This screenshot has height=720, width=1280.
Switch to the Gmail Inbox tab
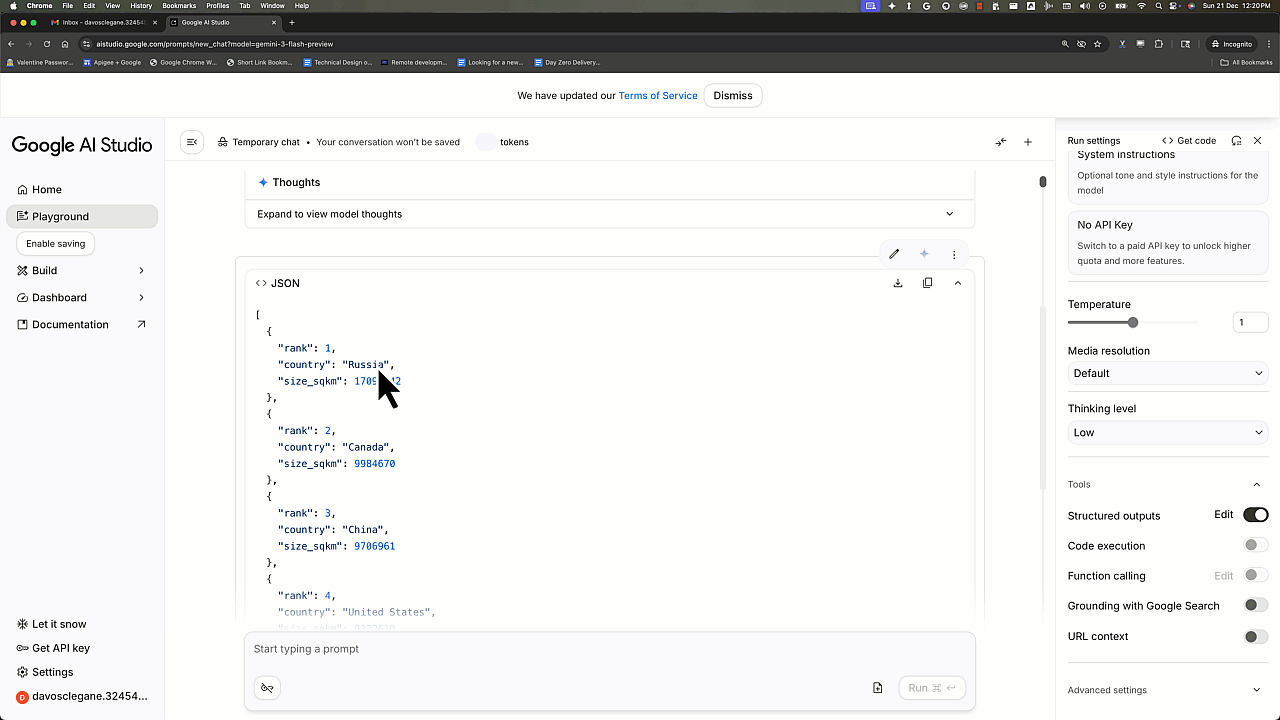pos(104,22)
